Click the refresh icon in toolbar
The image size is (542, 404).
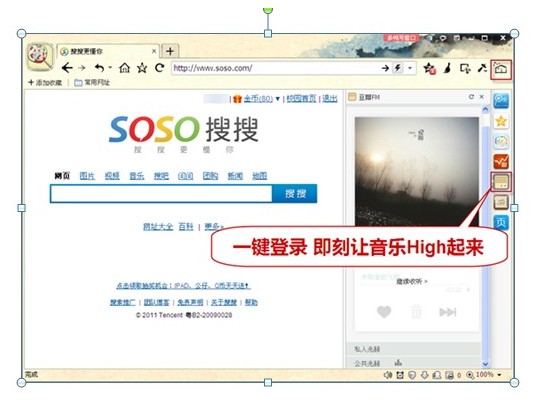click(159, 68)
